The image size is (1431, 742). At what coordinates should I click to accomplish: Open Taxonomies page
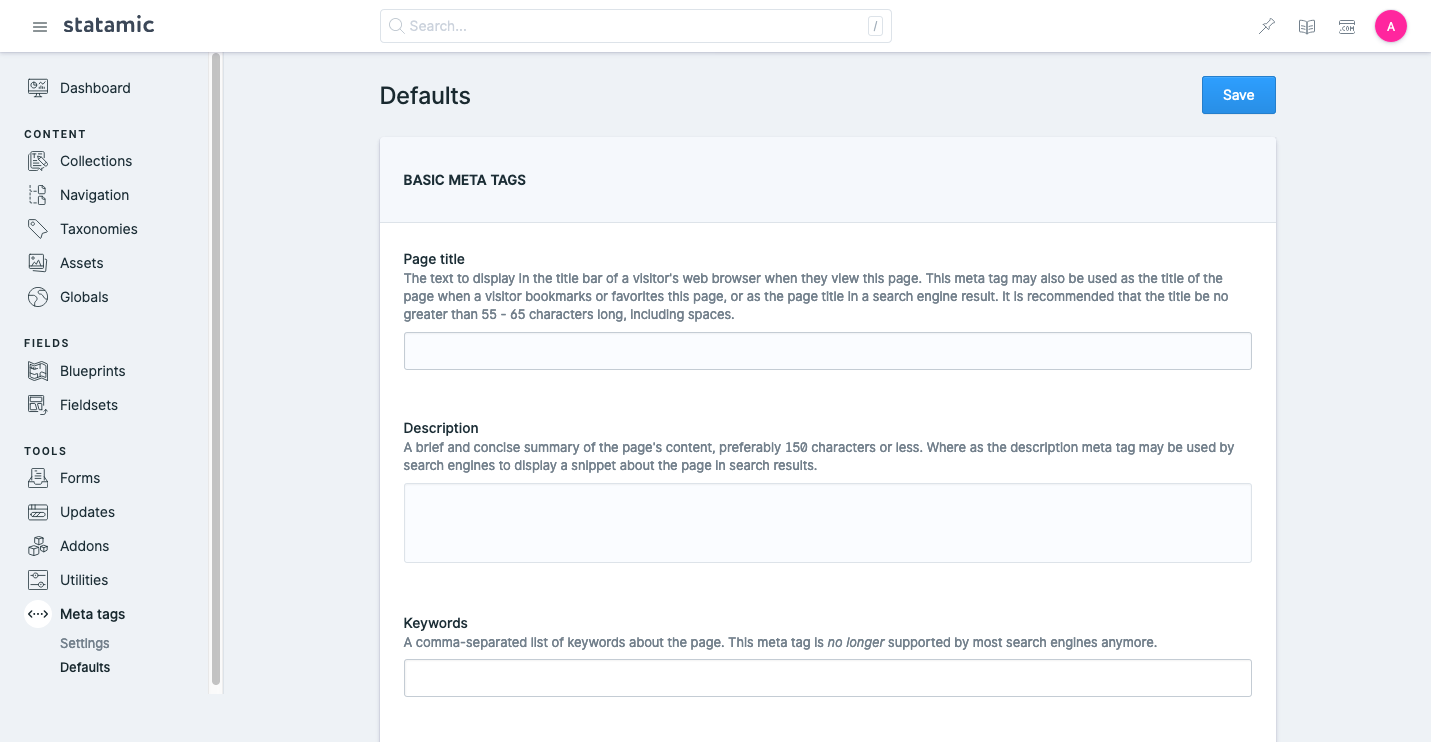99,229
